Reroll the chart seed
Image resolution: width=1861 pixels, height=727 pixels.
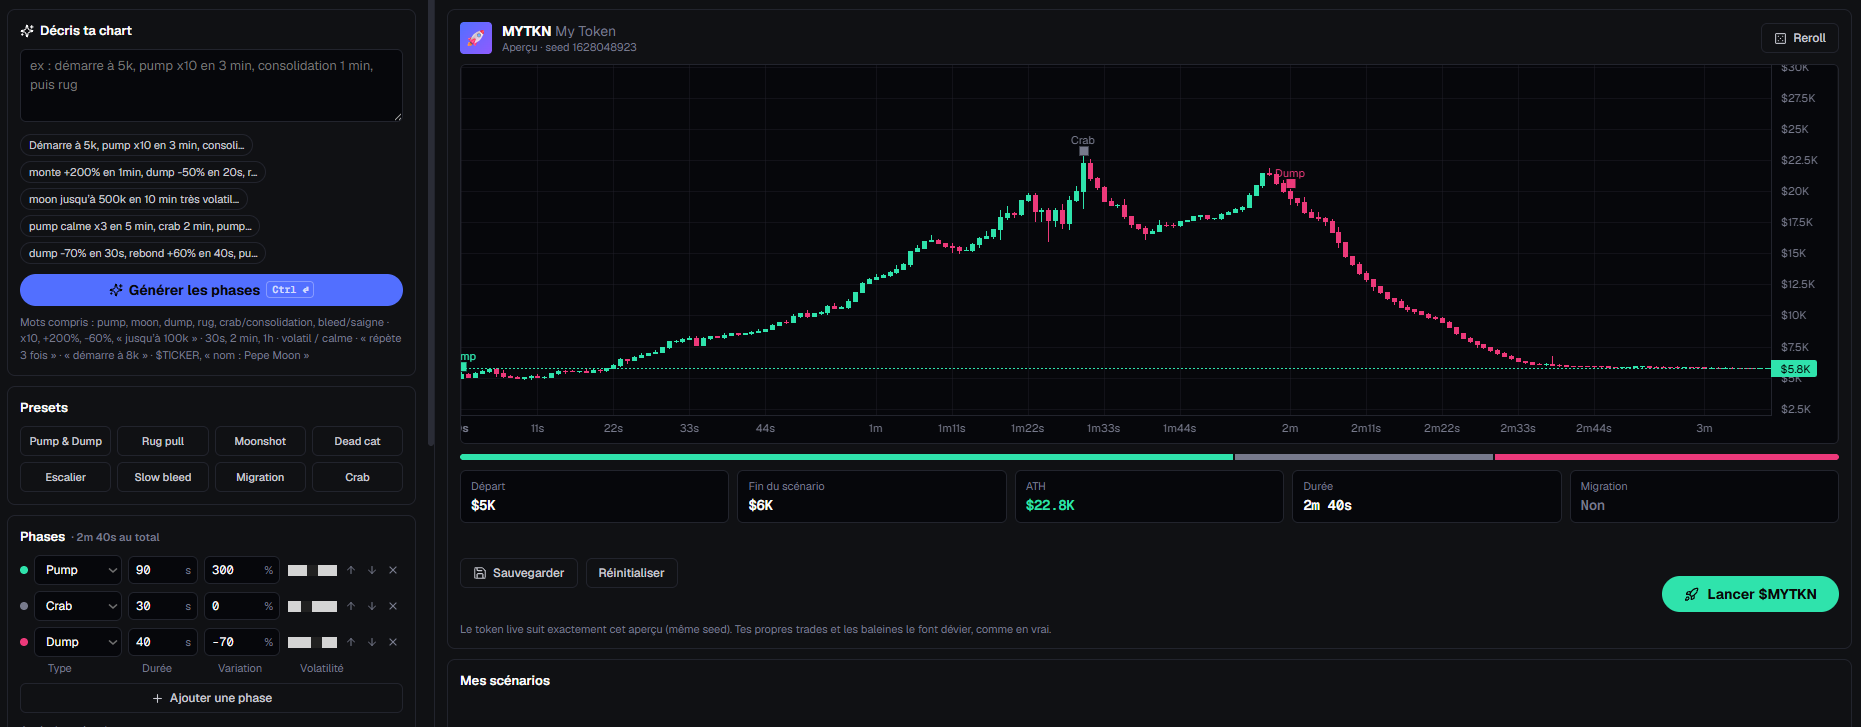[x=1800, y=38]
